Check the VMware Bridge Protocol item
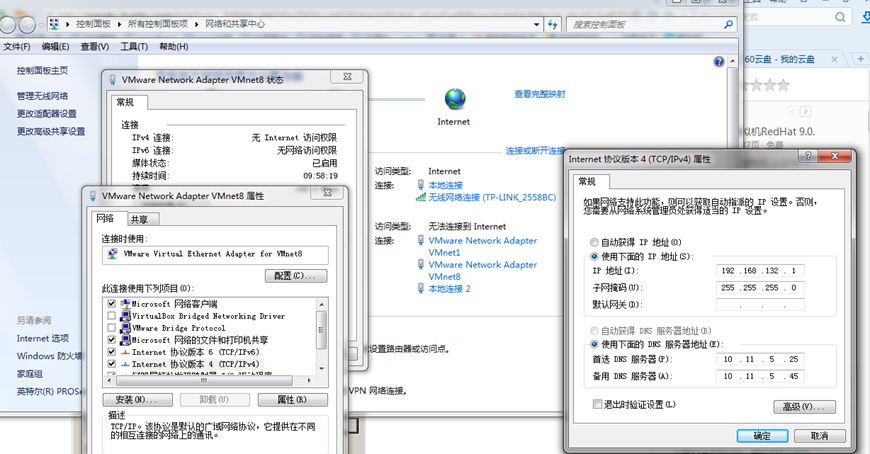The image size is (870, 454). 112,328
